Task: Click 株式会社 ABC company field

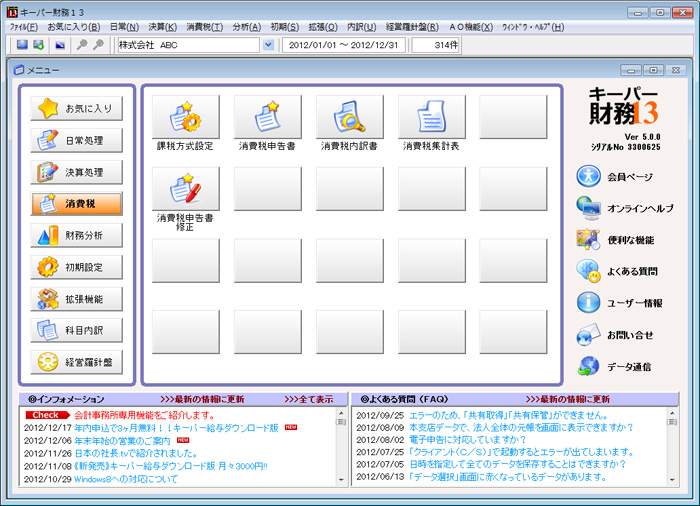Action: click(x=188, y=45)
